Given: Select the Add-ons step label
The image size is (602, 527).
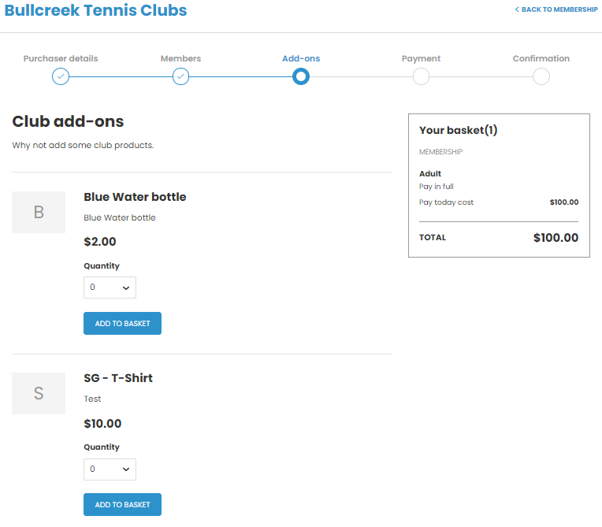Looking at the screenshot, I should pyautogui.click(x=301, y=58).
